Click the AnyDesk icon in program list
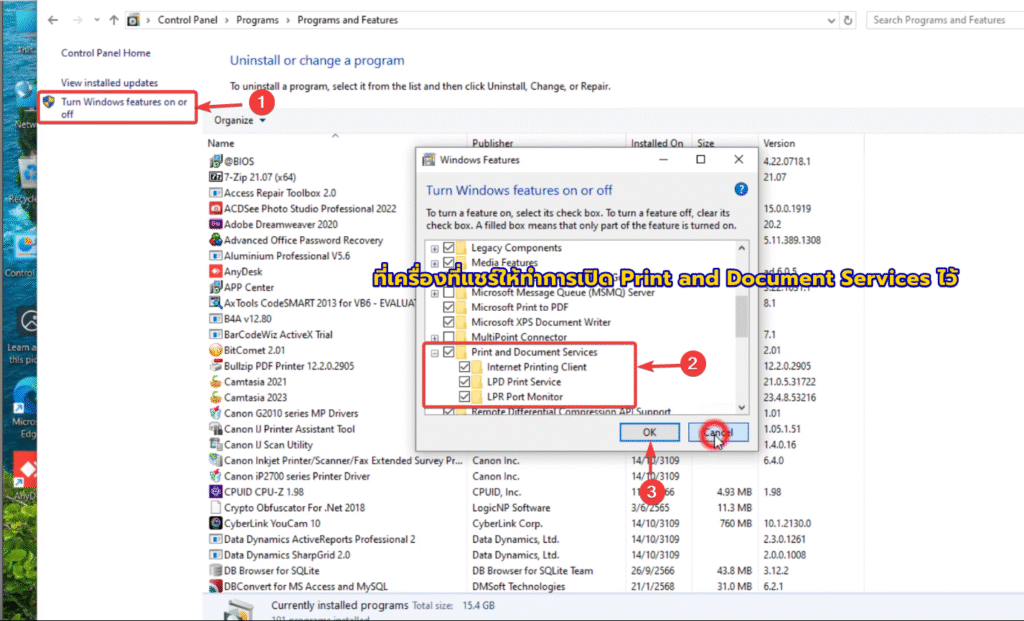The height and width of the screenshot is (621, 1024). click(216, 271)
